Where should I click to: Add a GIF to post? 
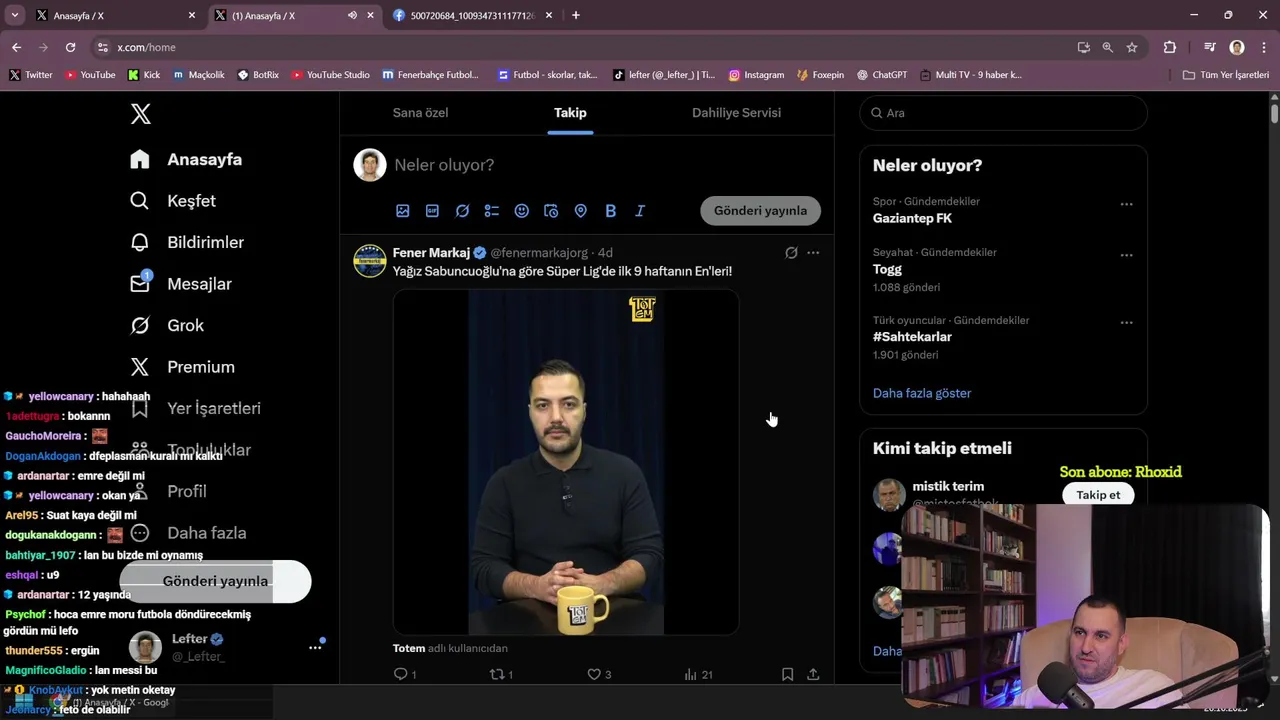[432, 211]
